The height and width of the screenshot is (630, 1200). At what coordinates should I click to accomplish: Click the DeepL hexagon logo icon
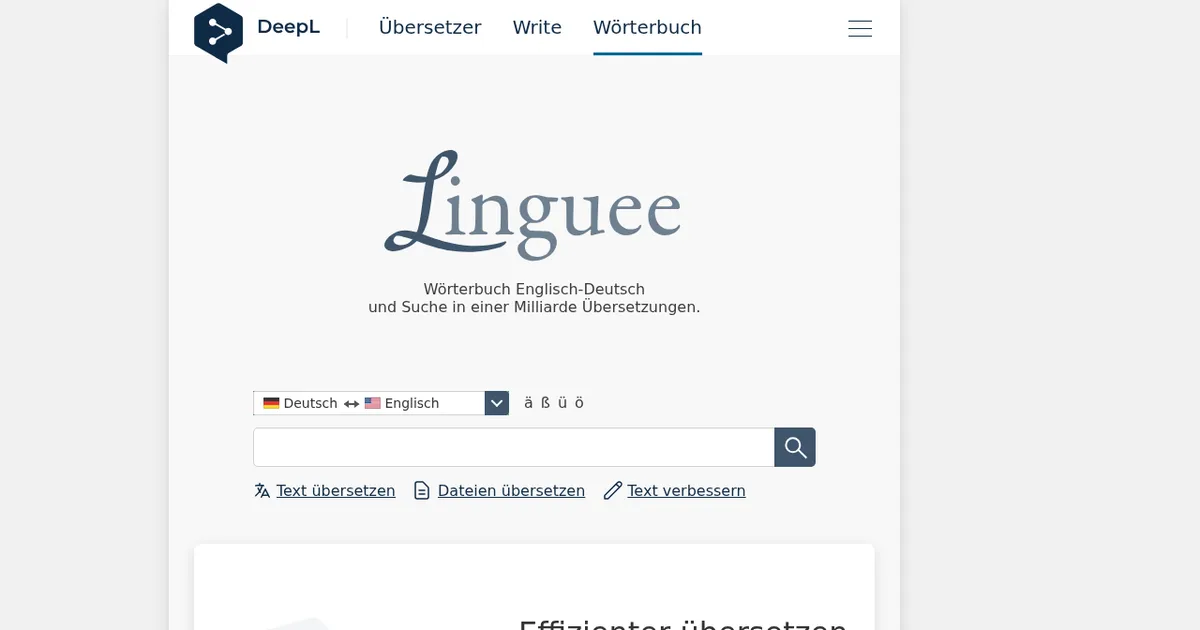pyautogui.click(x=218, y=32)
